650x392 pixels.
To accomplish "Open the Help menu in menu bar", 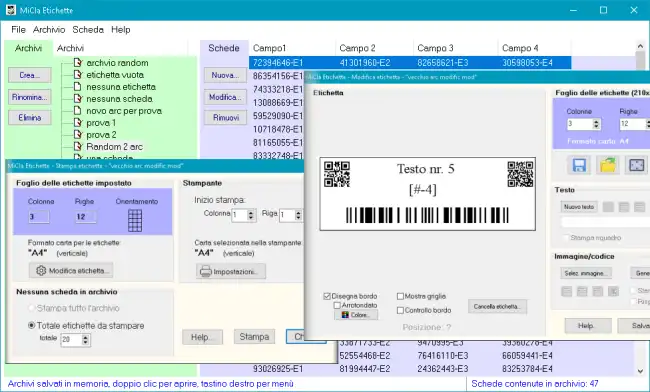I will (x=121, y=29).
